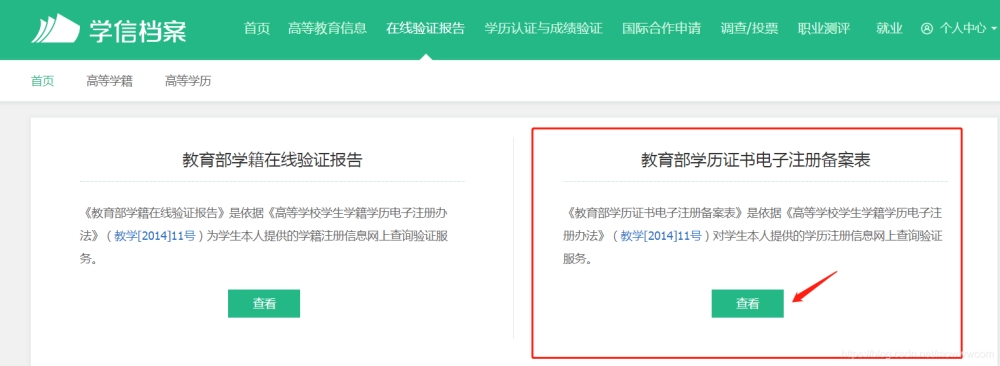Expand the 个人中心 dropdown arrow
This screenshot has width=1000, height=366.
pyautogui.click(x=994, y=29)
